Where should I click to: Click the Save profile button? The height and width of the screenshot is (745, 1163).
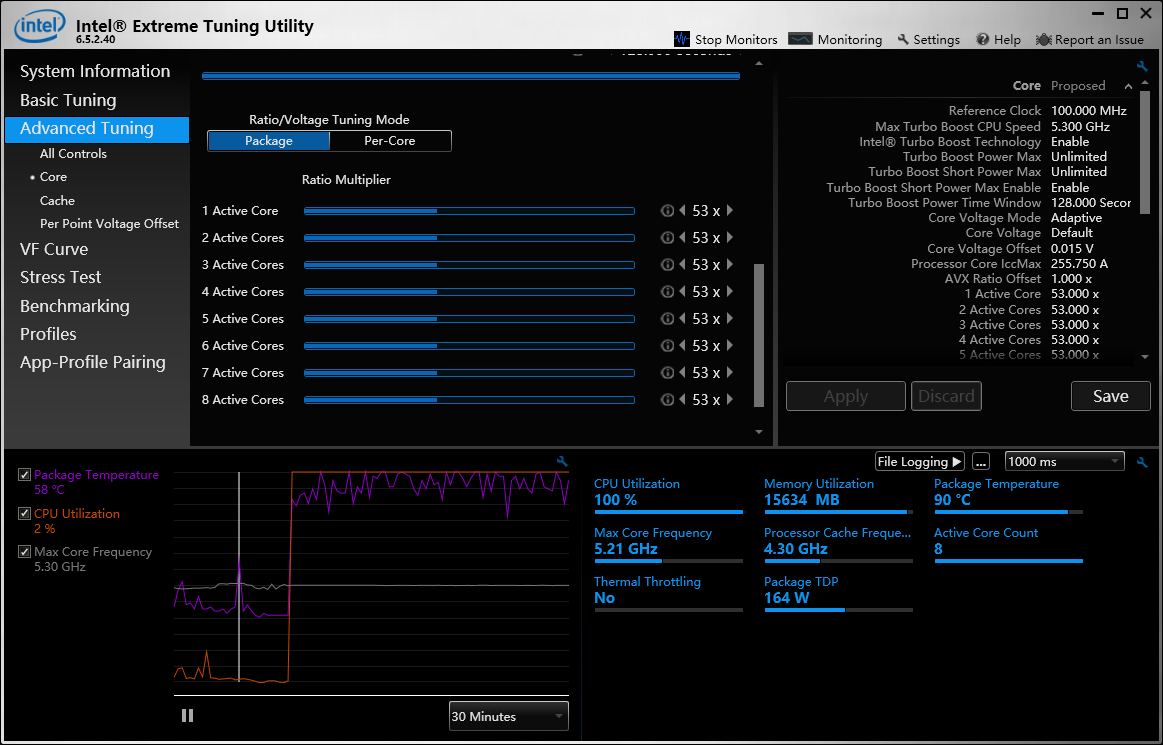click(1110, 396)
